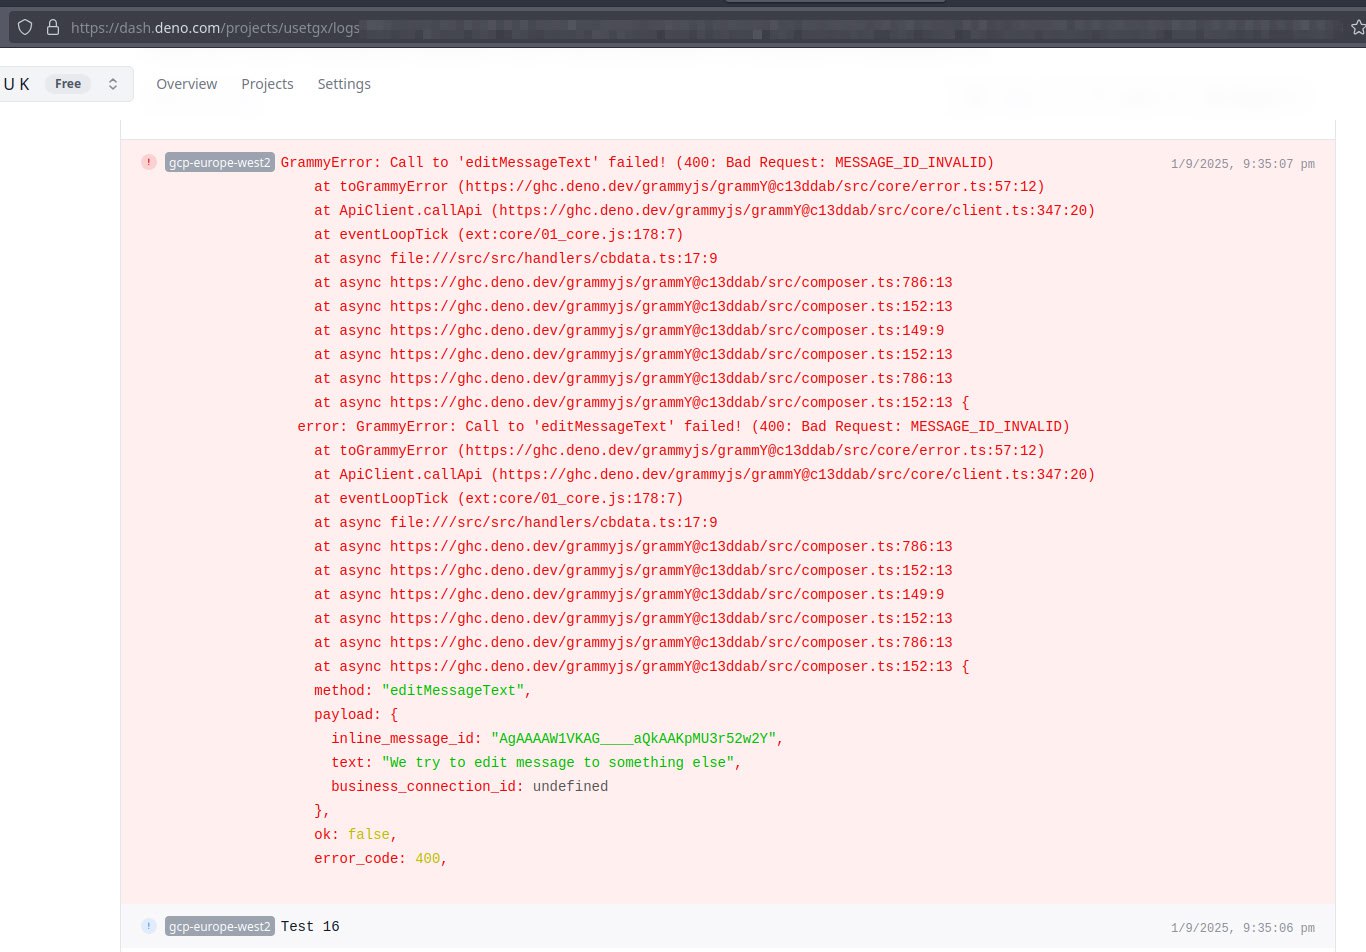Focus the dash.deno.com address bar URL
This screenshot has height=952, width=1366.
coord(215,28)
